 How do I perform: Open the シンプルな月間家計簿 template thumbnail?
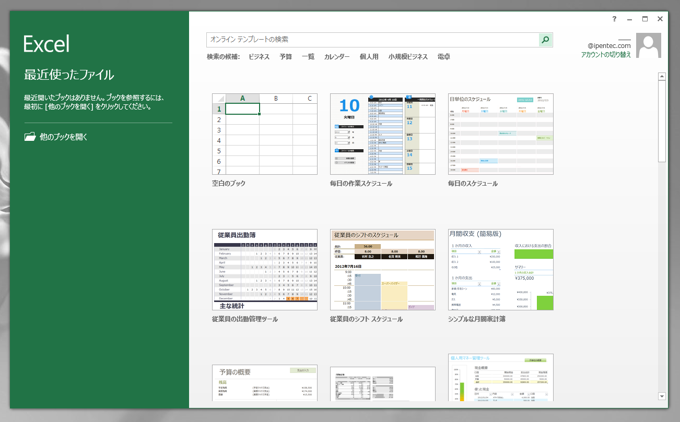click(x=500, y=270)
